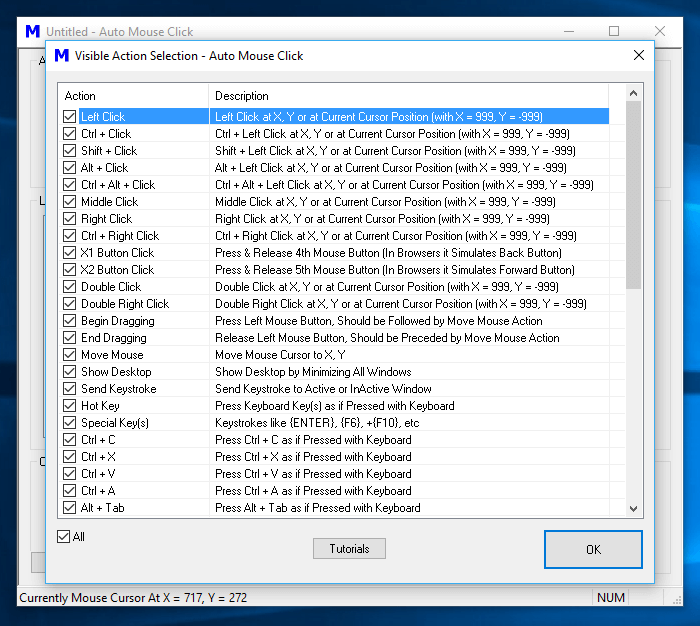Image resolution: width=700 pixels, height=626 pixels.
Task: Click the M logo in the dialog title bar
Action: pyautogui.click(x=62, y=55)
